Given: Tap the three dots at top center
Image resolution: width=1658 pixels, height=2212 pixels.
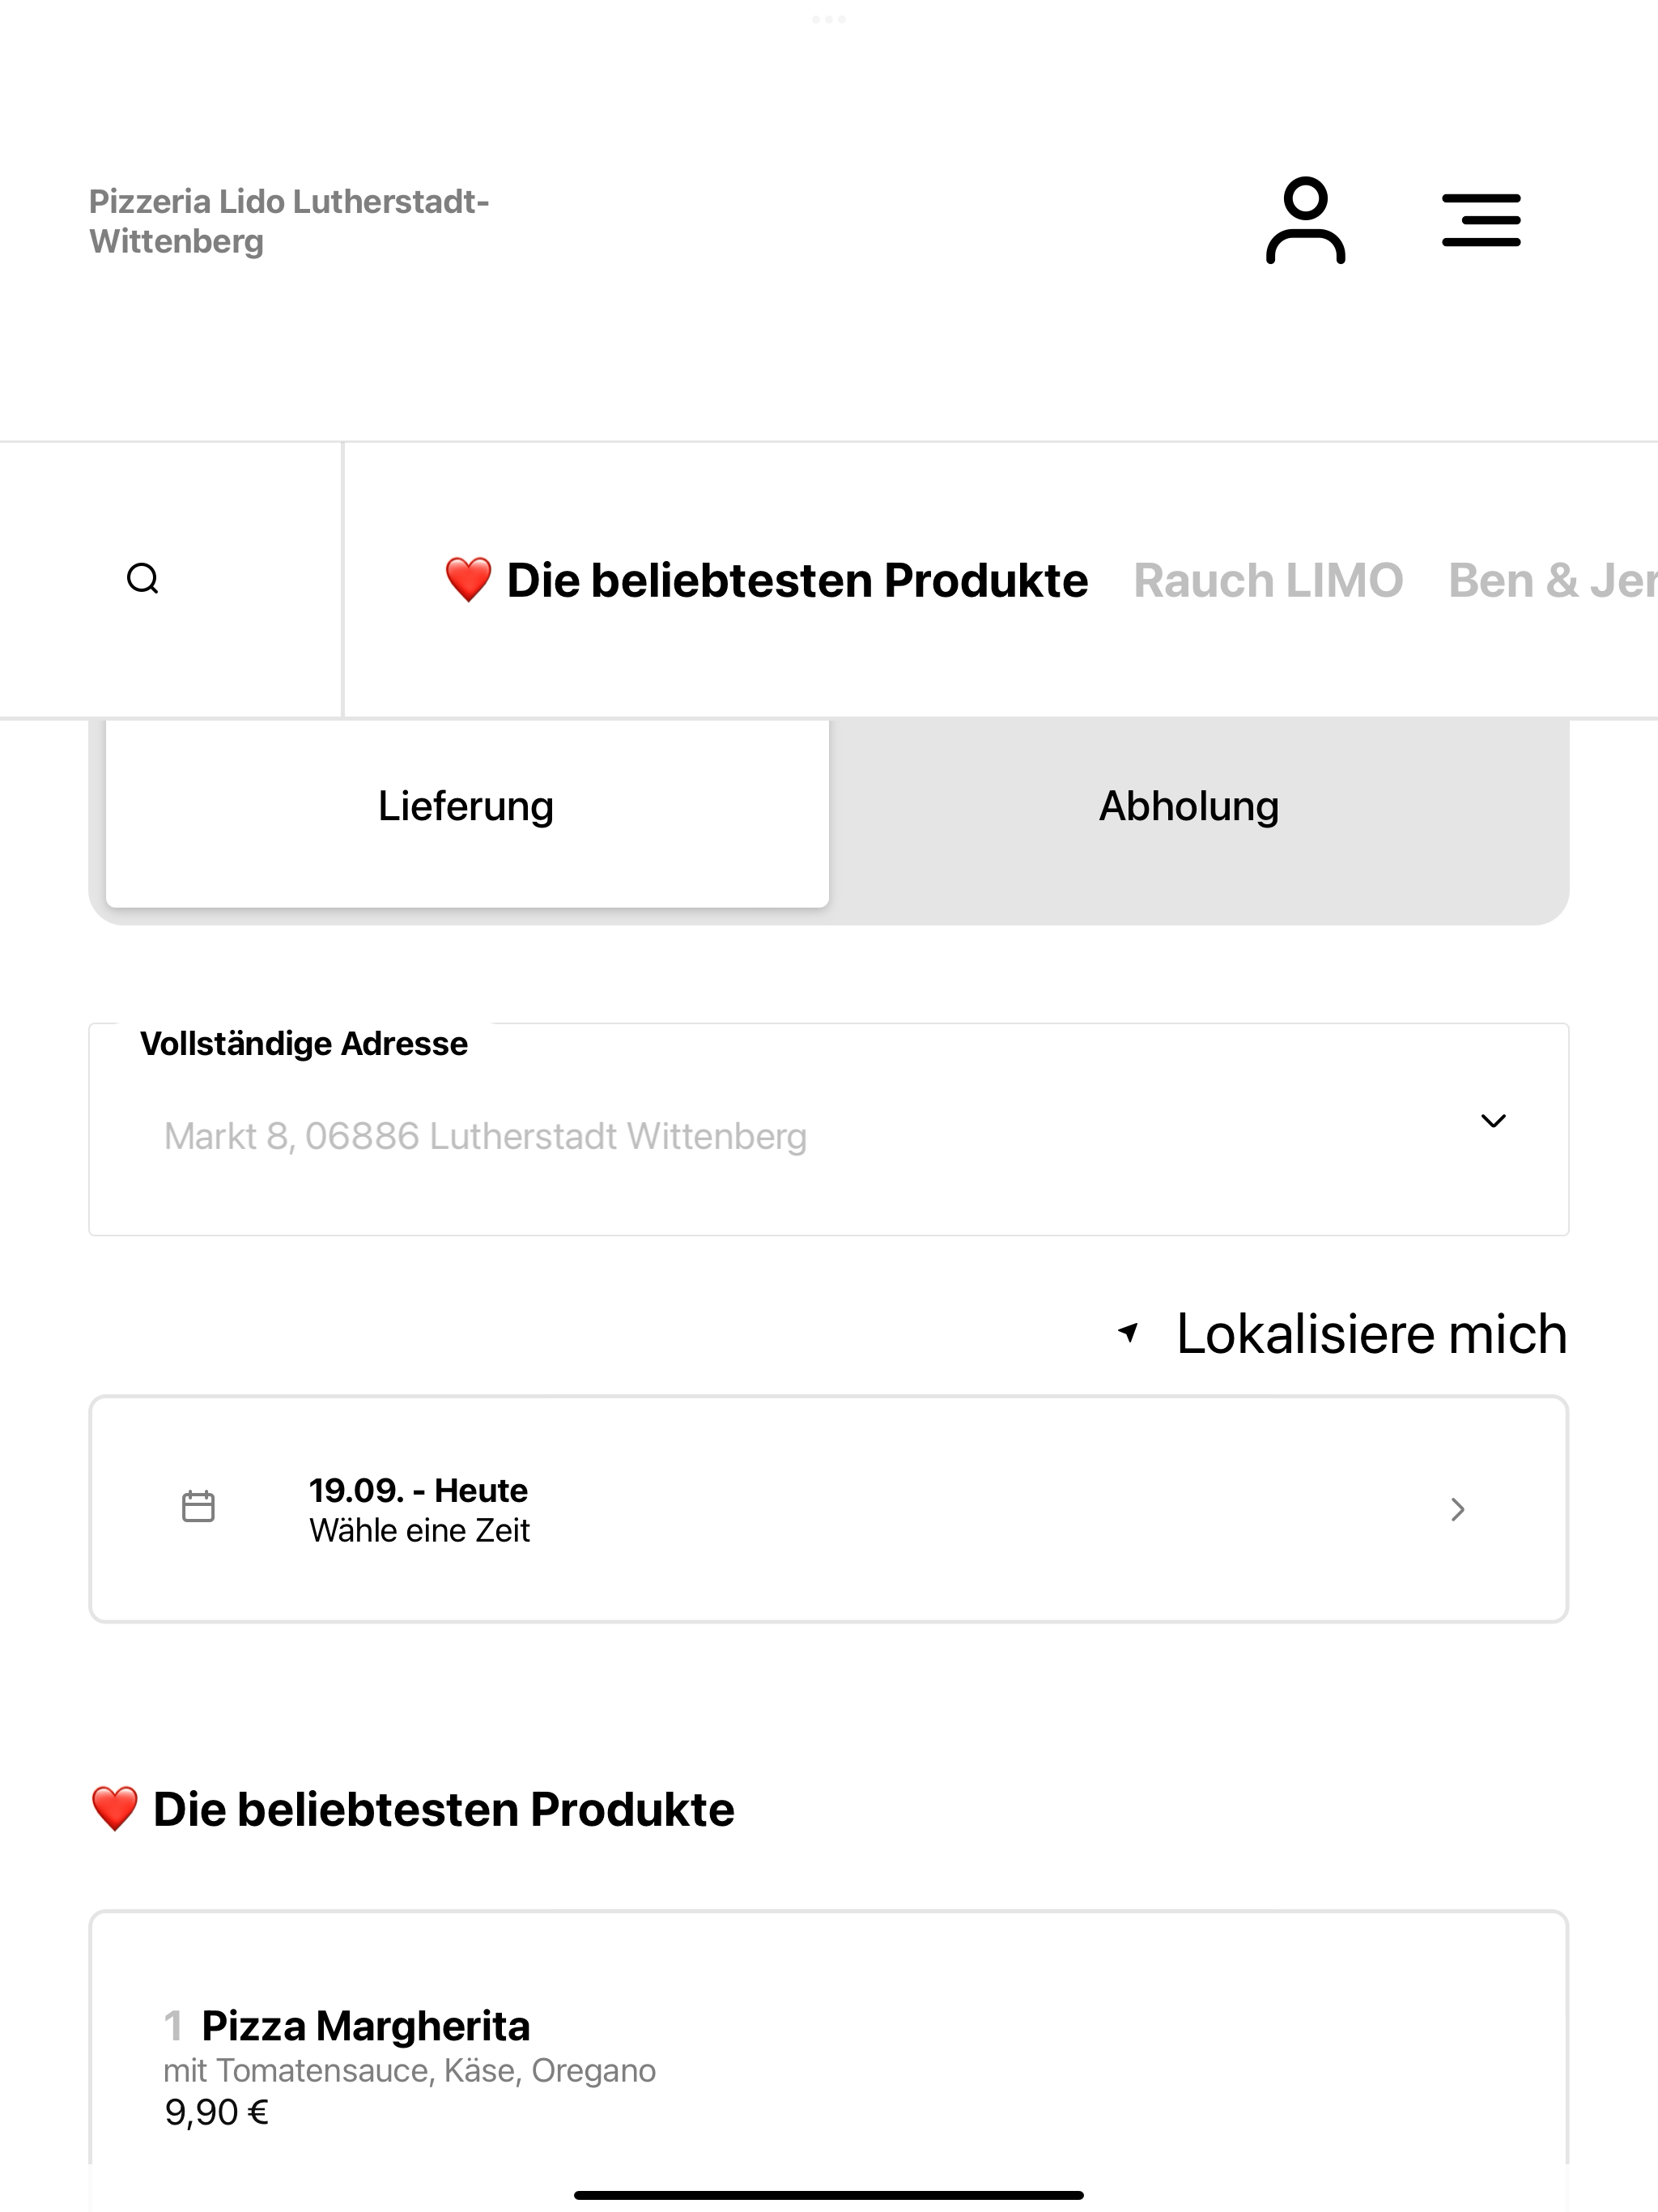Looking at the screenshot, I should coord(829,19).
